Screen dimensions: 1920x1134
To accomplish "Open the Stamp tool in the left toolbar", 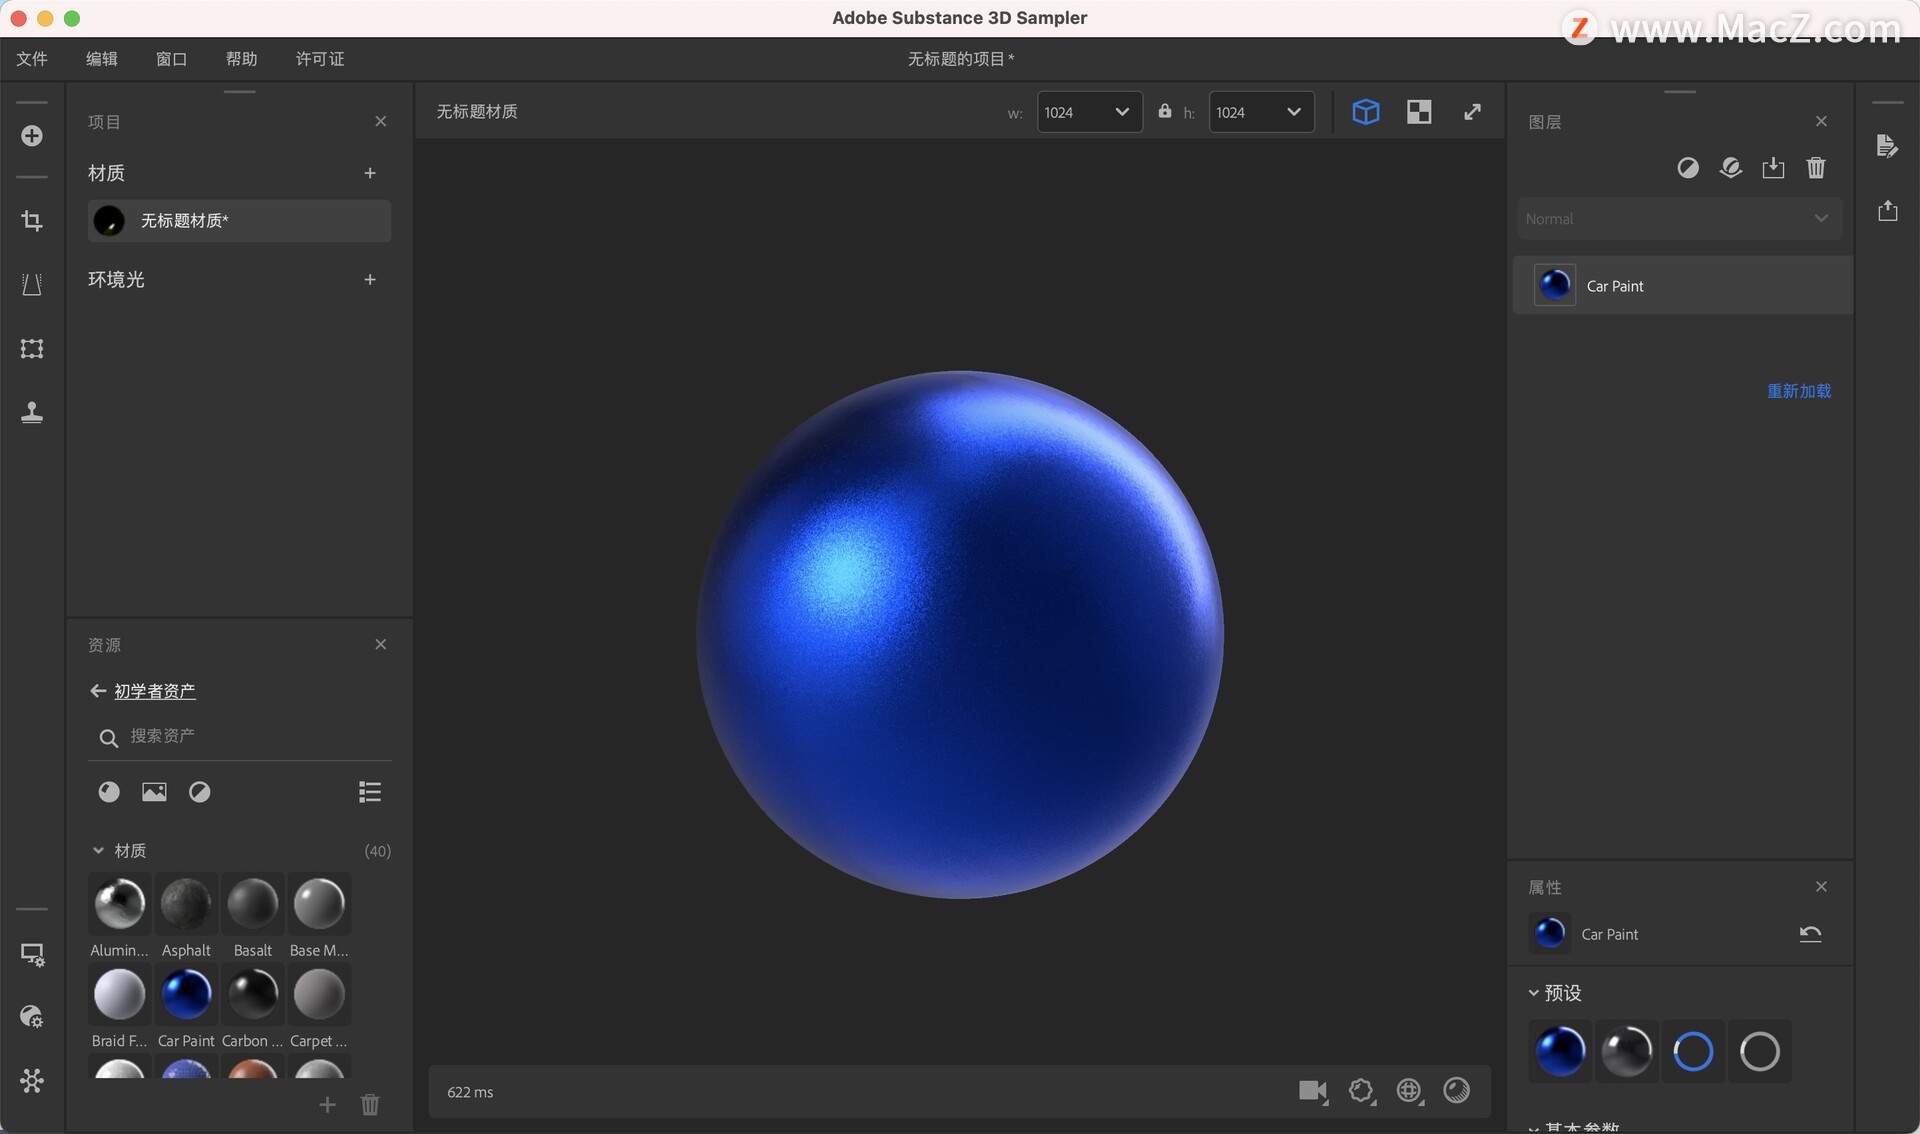I will click(31, 413).
